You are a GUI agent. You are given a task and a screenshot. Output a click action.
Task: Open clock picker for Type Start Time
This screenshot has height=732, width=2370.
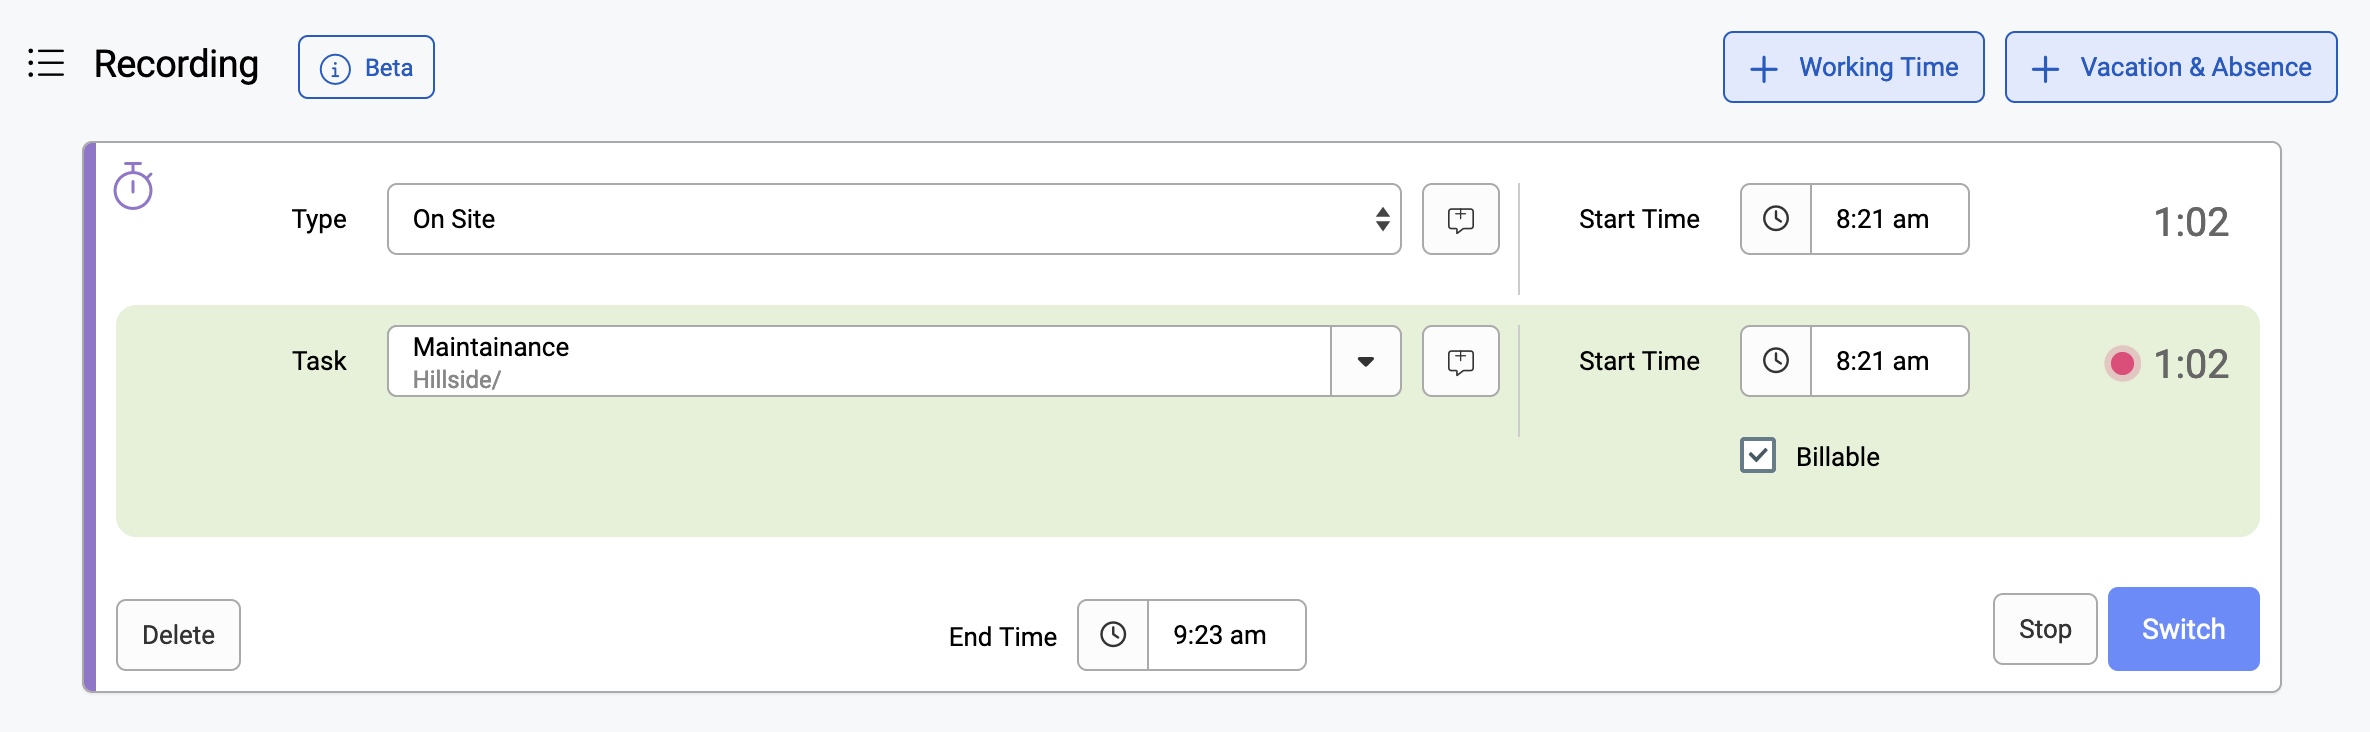click(1776, 219)
